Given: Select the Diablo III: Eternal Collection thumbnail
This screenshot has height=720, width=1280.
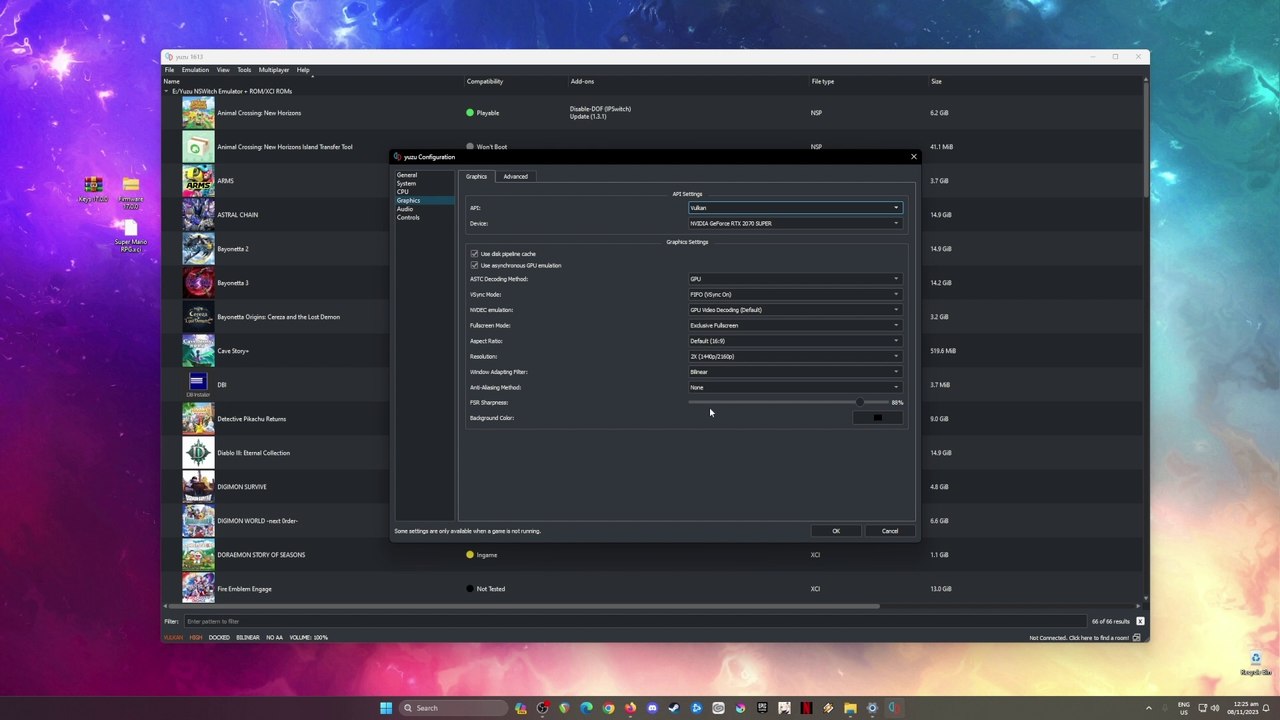Looking at the screenshot, I should click(198, 453).
